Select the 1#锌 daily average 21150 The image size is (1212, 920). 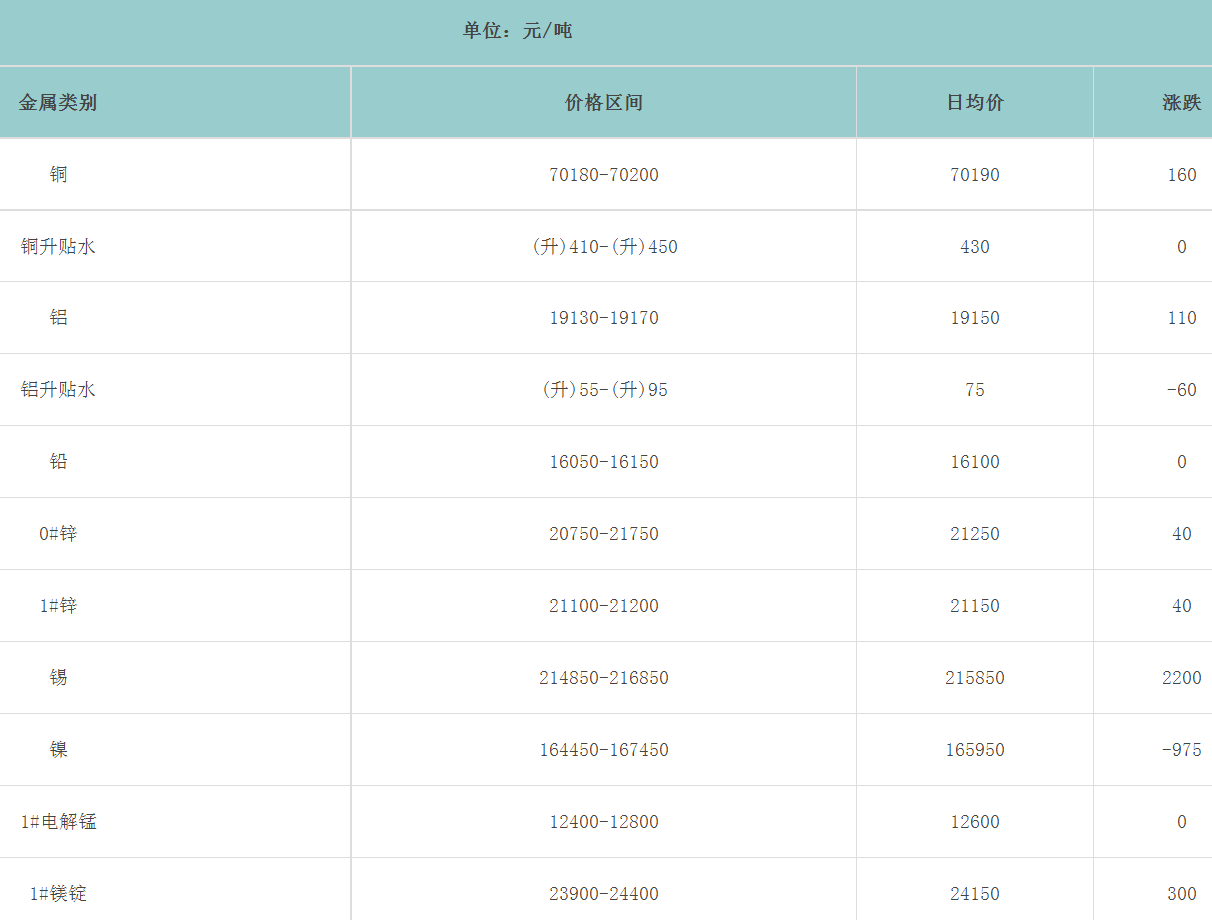pos(975,606)
